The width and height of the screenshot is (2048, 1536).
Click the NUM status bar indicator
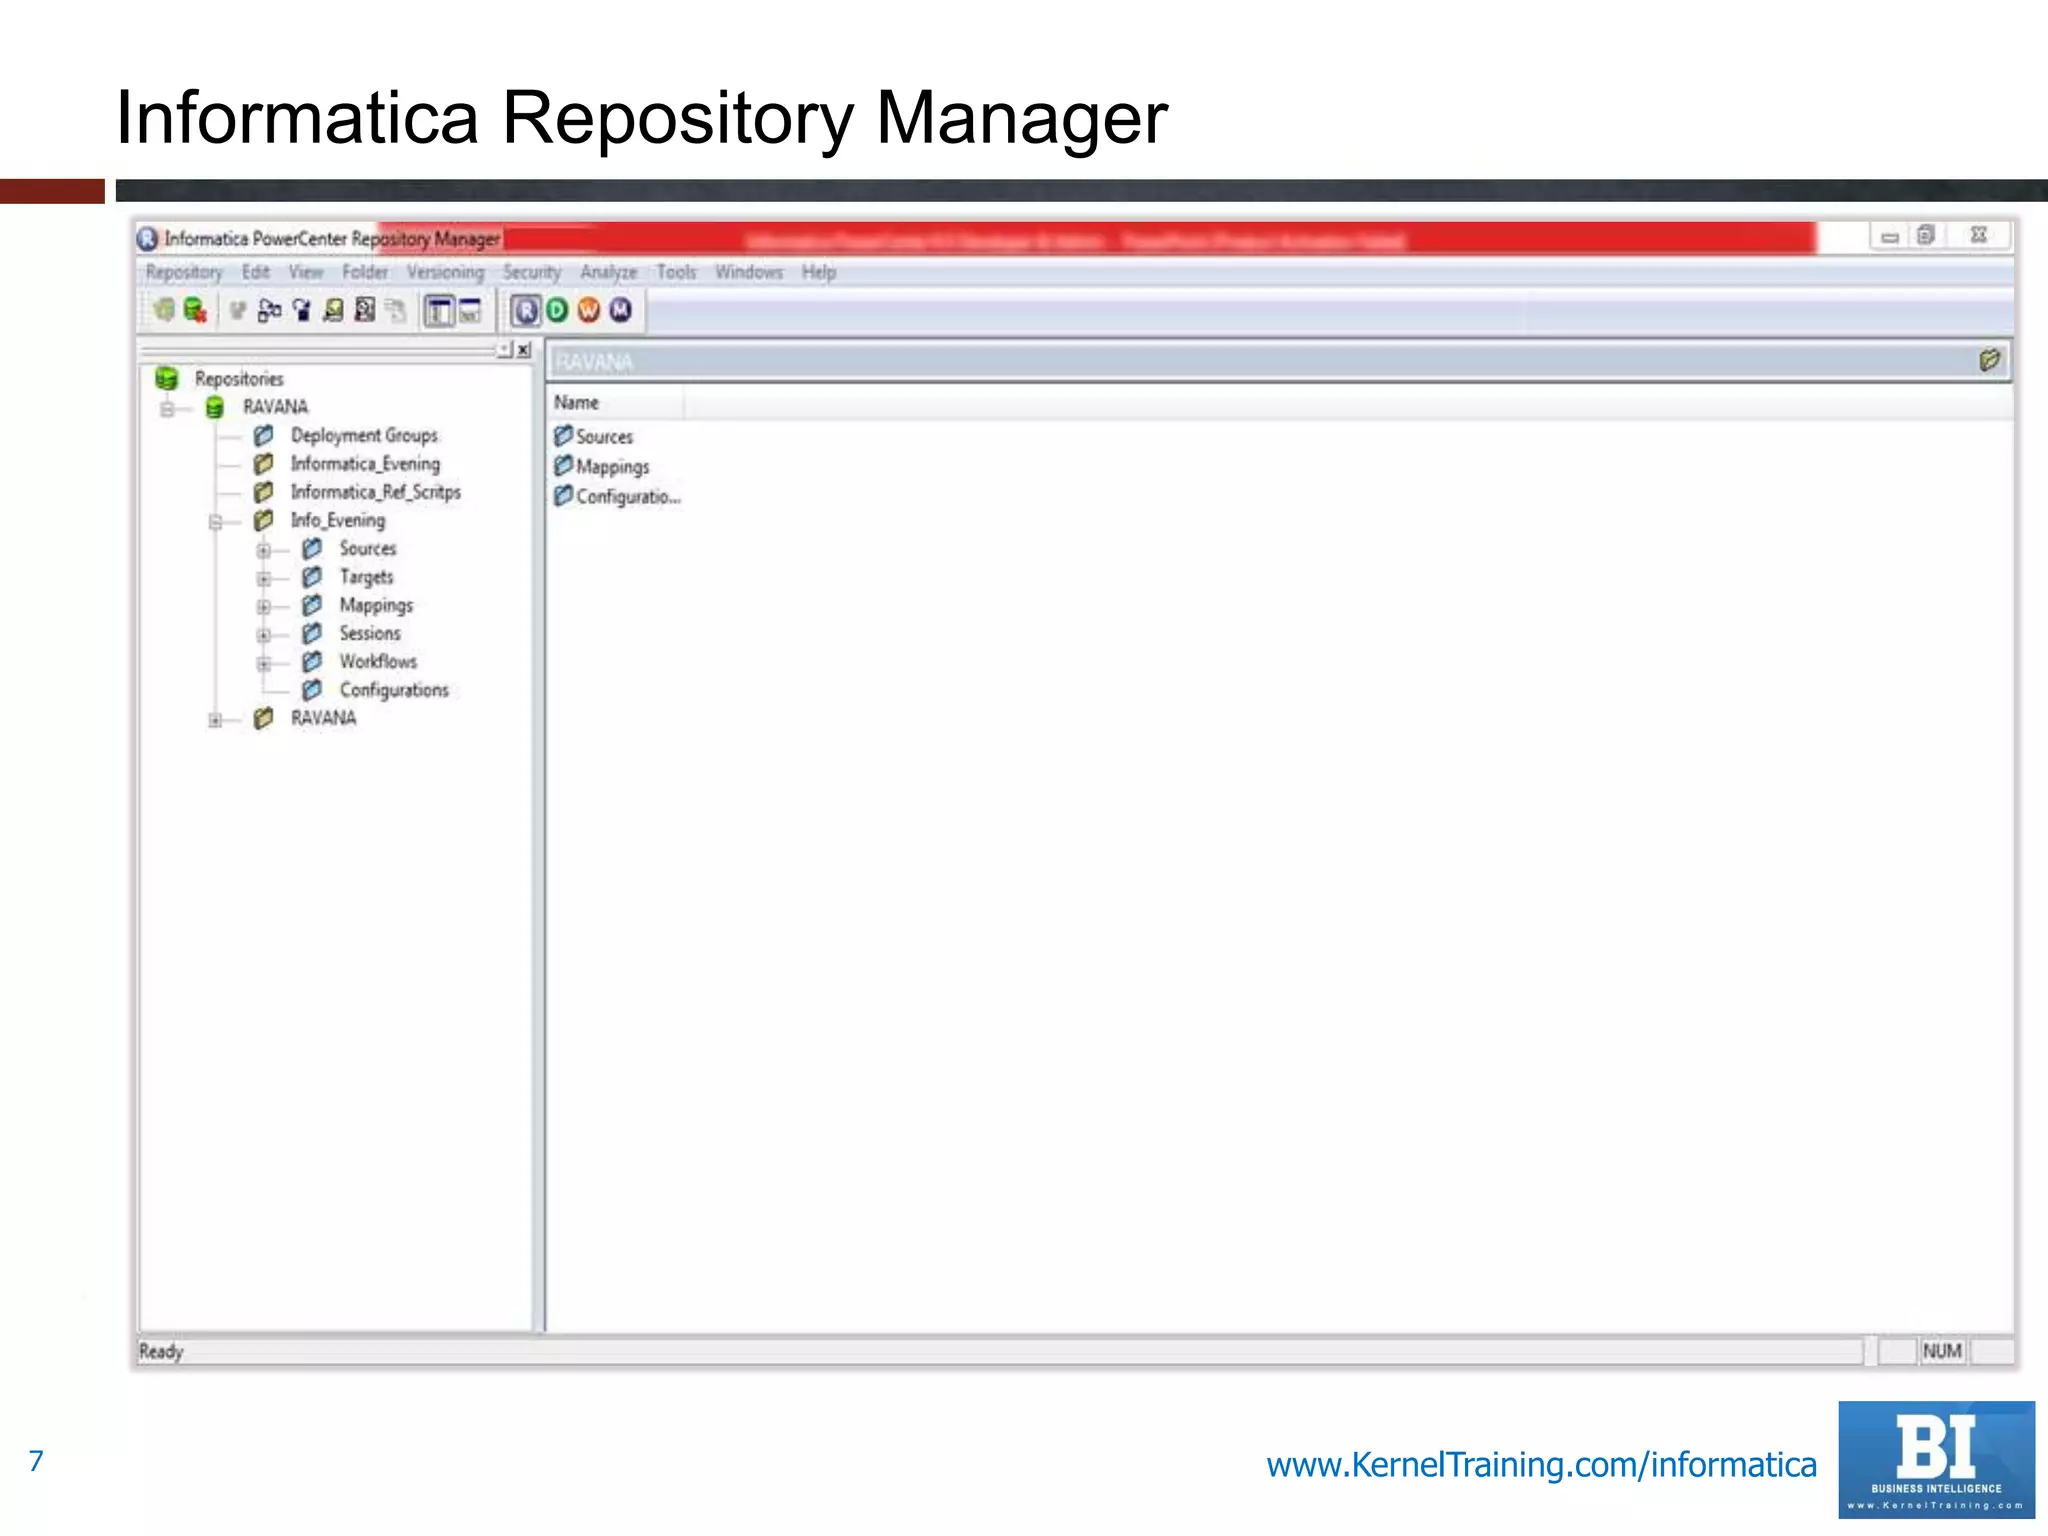[x=1942, y=1351]
